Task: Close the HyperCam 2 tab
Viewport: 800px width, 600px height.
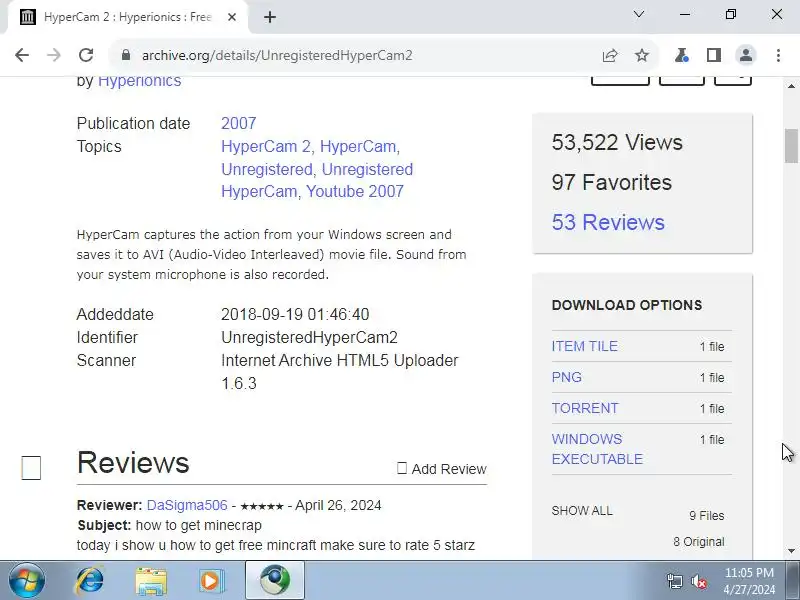Action: tap(232, 17)
